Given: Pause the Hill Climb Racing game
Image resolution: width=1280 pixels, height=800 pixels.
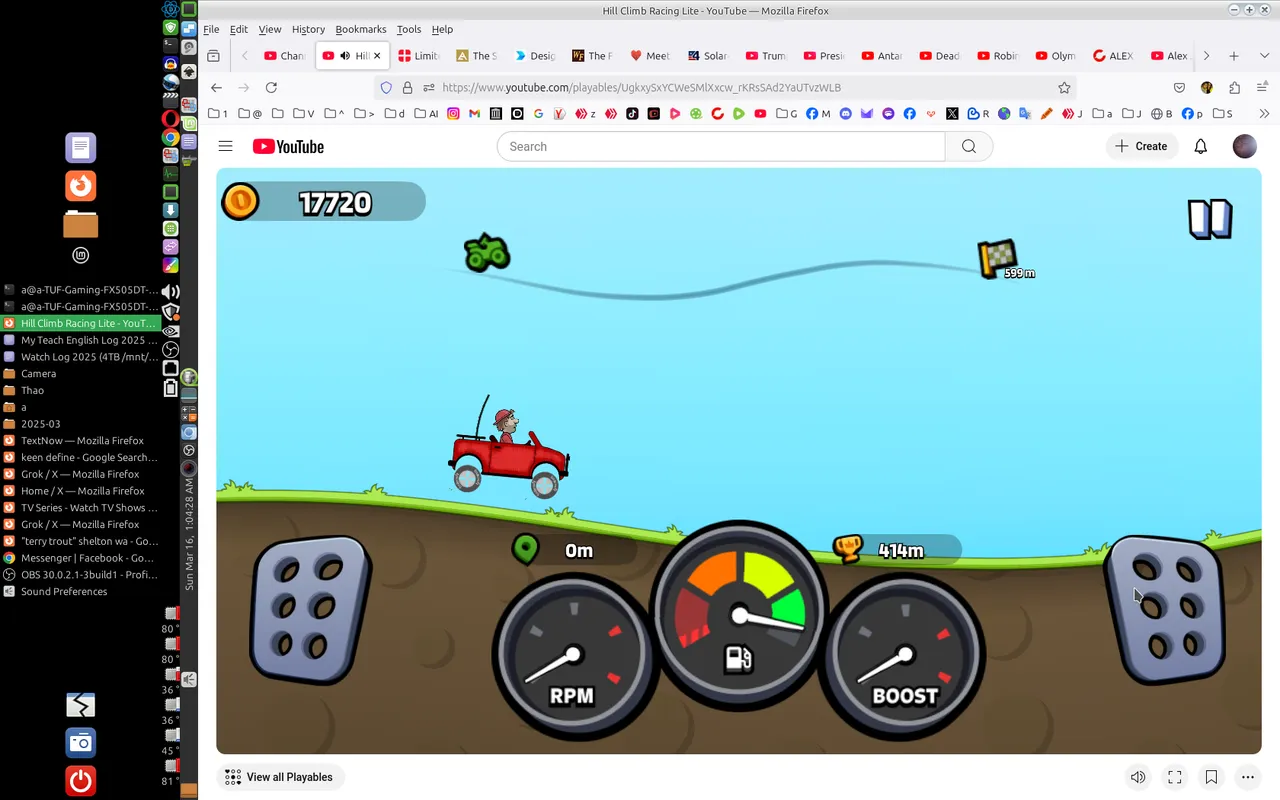Looking at the screenshot, I should [1210, 218].
